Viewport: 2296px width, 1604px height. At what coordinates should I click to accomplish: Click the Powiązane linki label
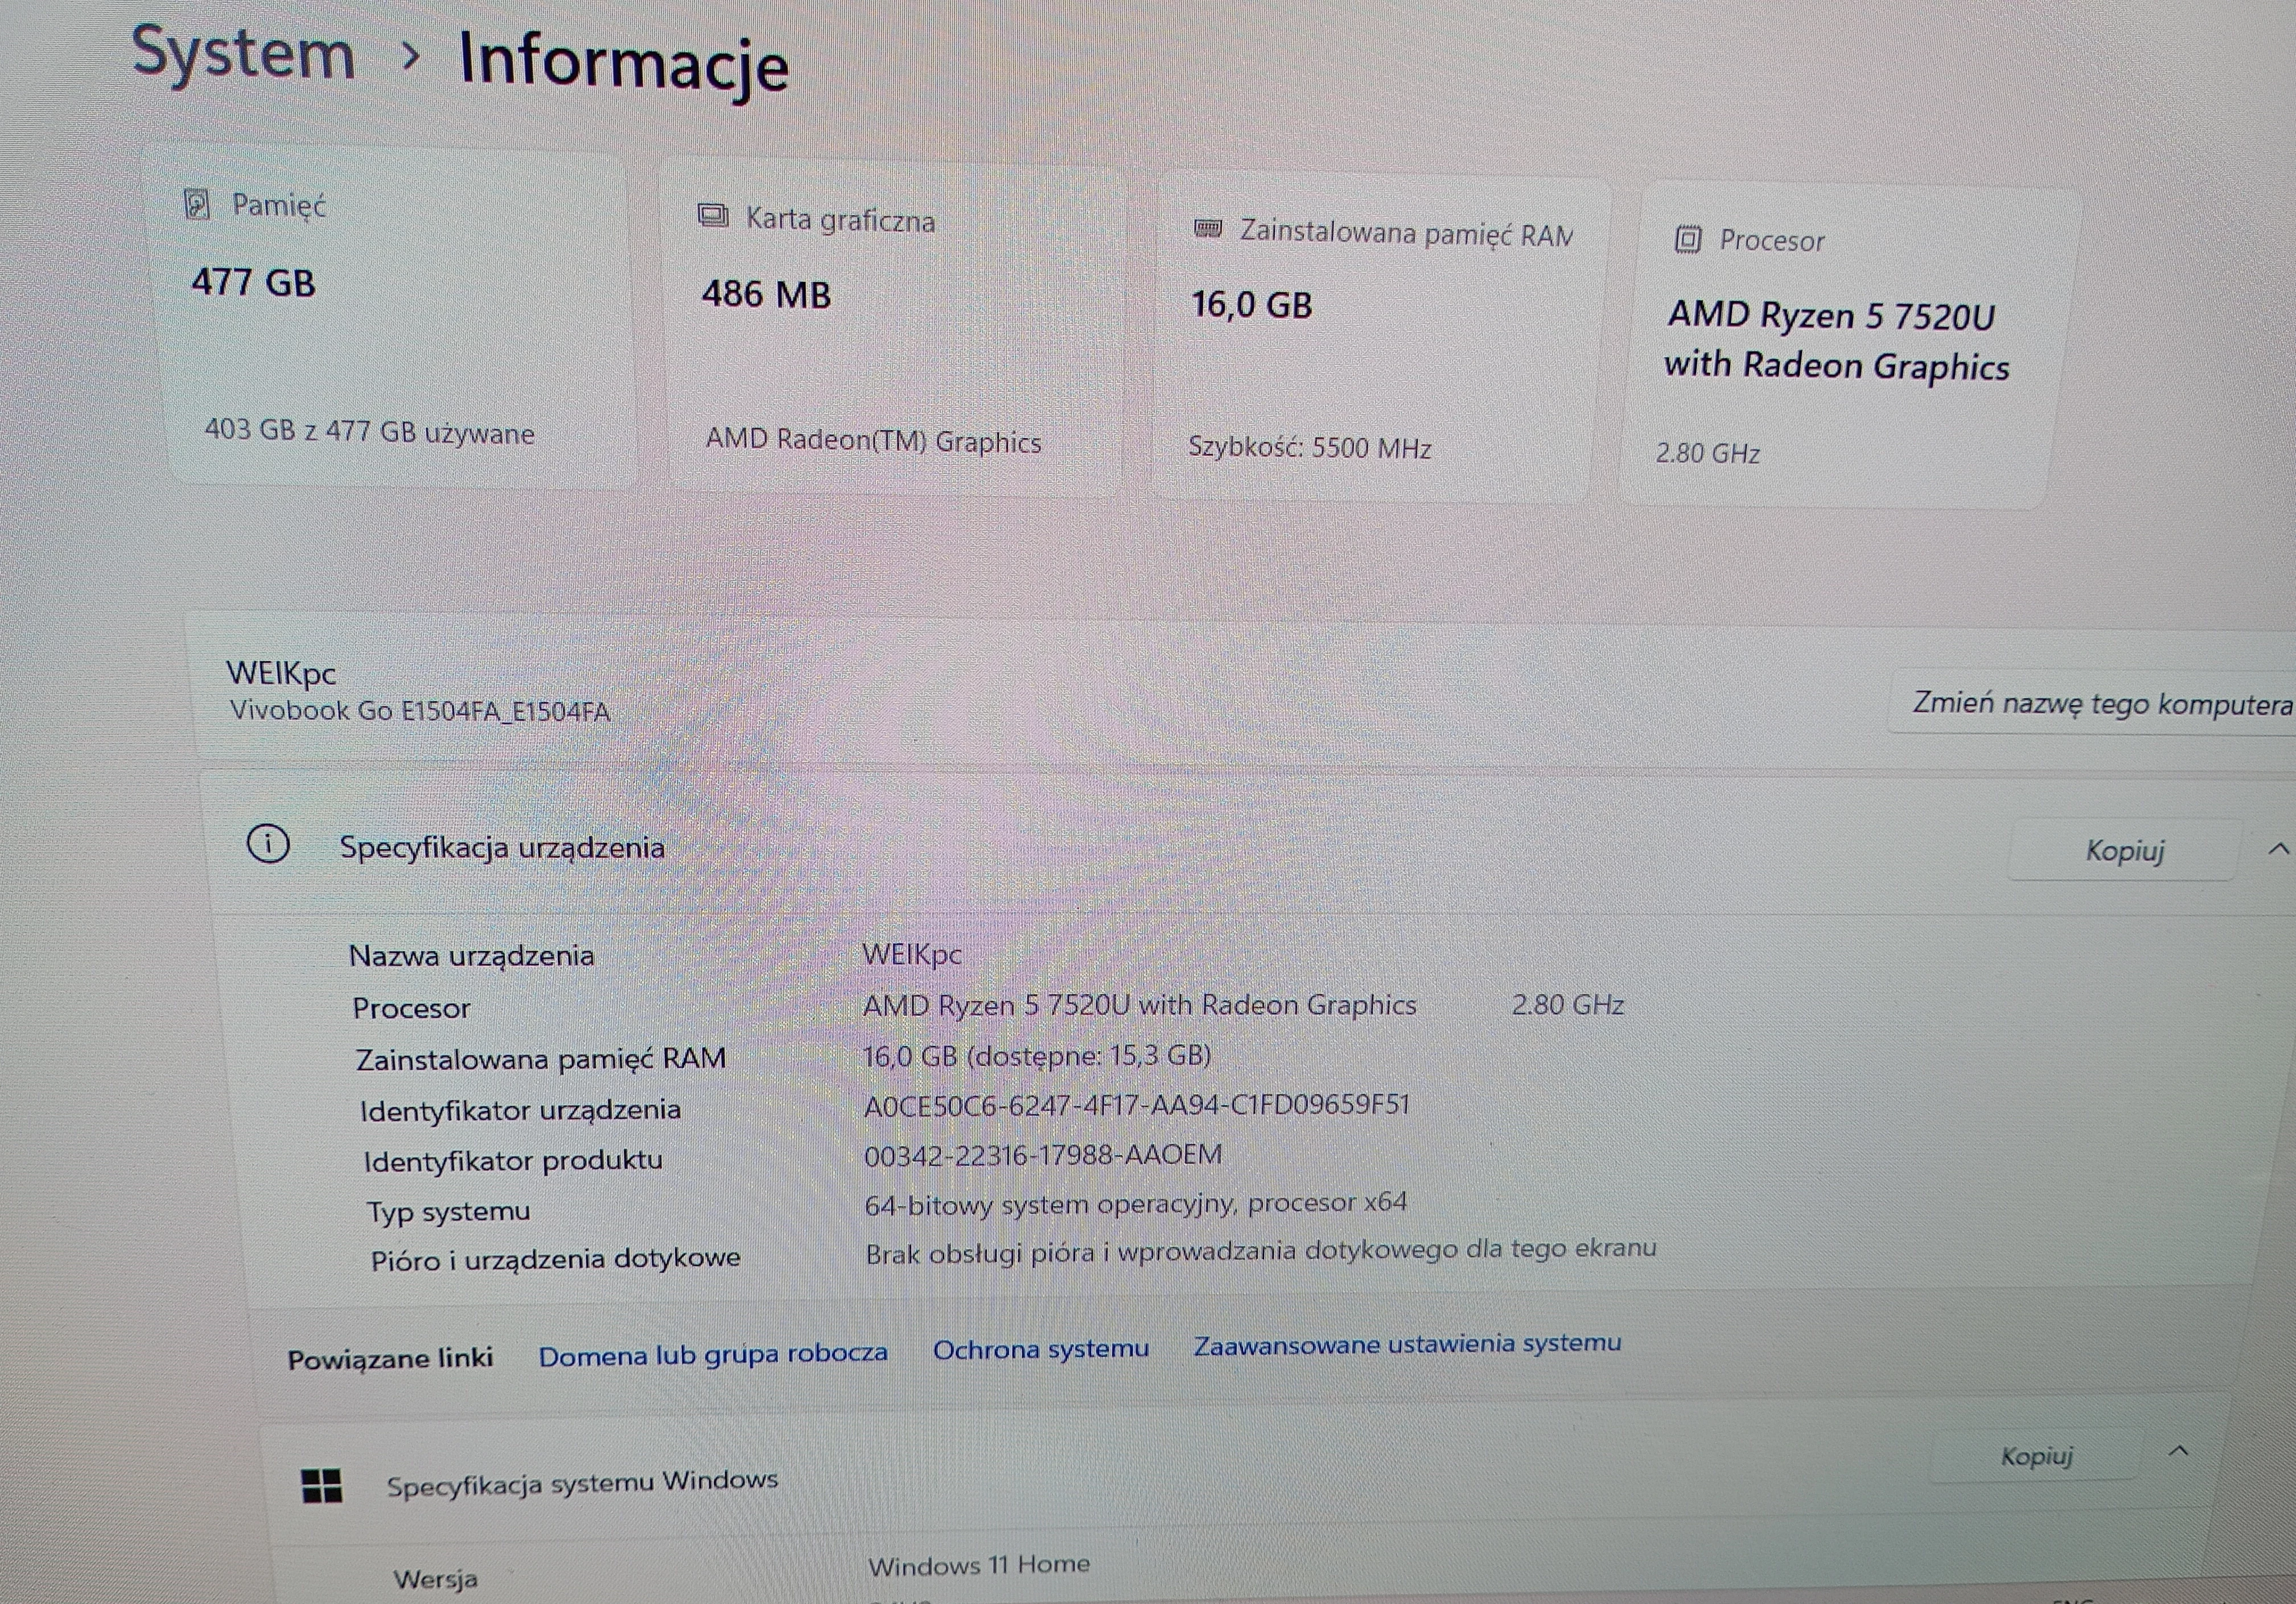point(390,1359)
